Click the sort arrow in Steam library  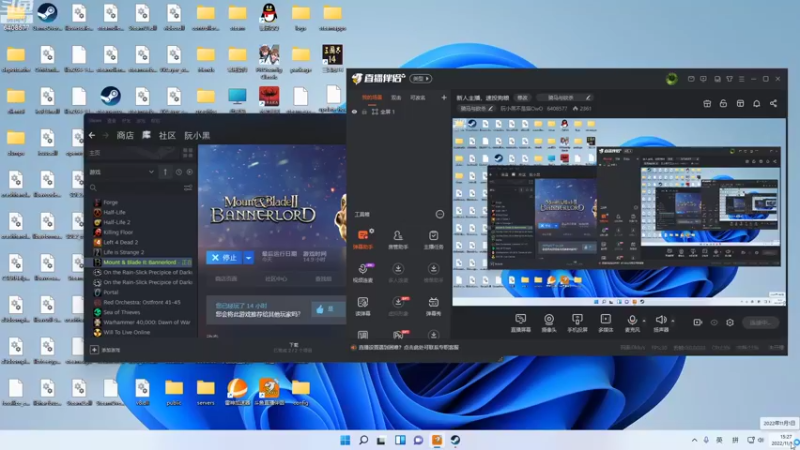click(165, 172)
